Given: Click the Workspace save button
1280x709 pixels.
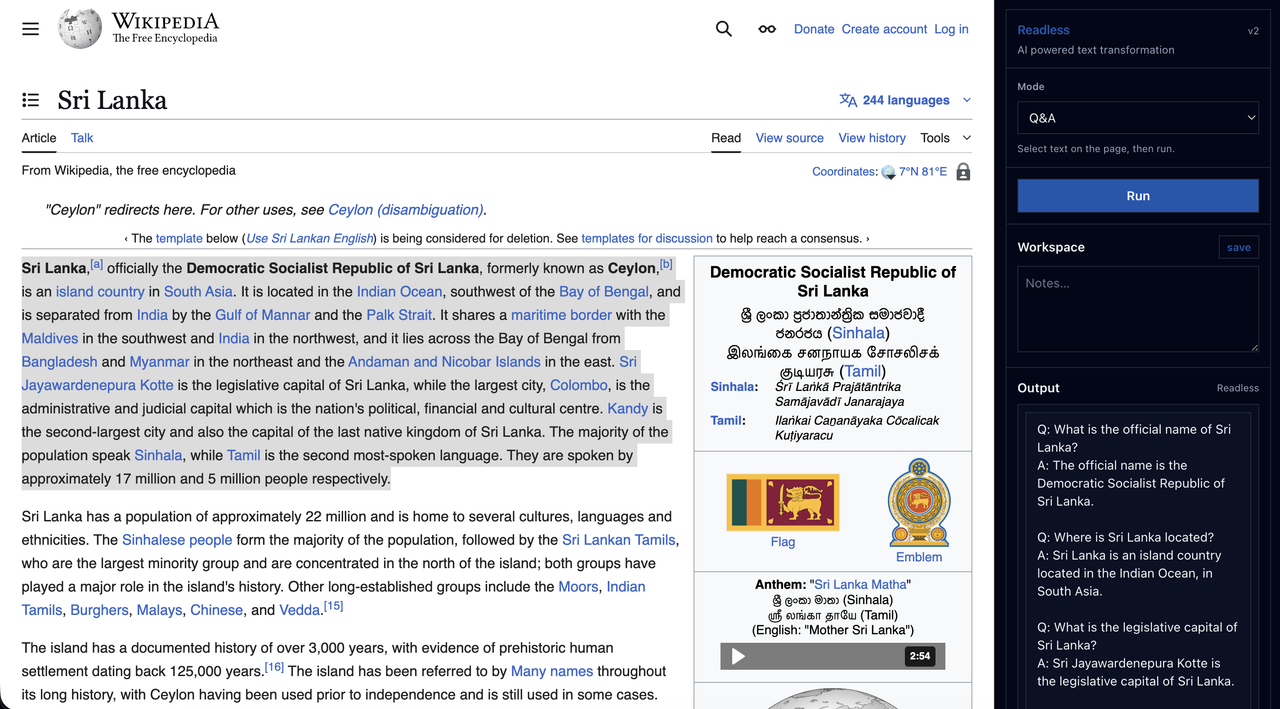Looking at the screenshot, I should (1239, 248).
